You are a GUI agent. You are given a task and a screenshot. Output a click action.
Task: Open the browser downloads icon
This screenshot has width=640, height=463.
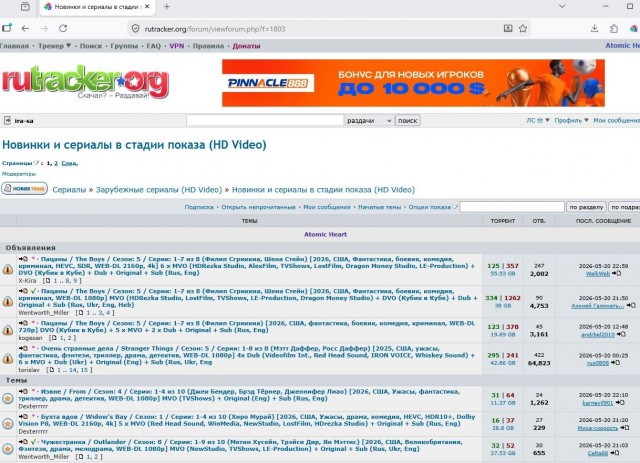click(x=595, y=29)
